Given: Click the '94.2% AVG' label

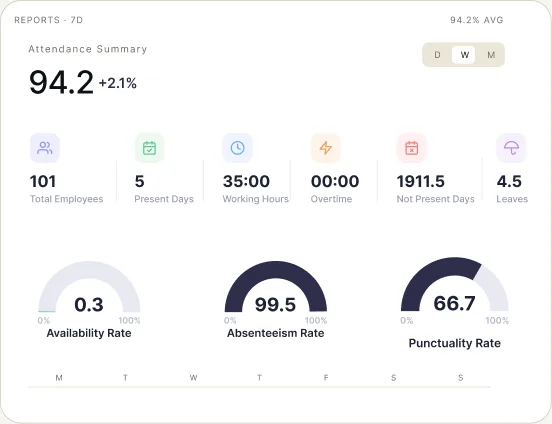Looking at the screenshot, I should tap(477, 20).
